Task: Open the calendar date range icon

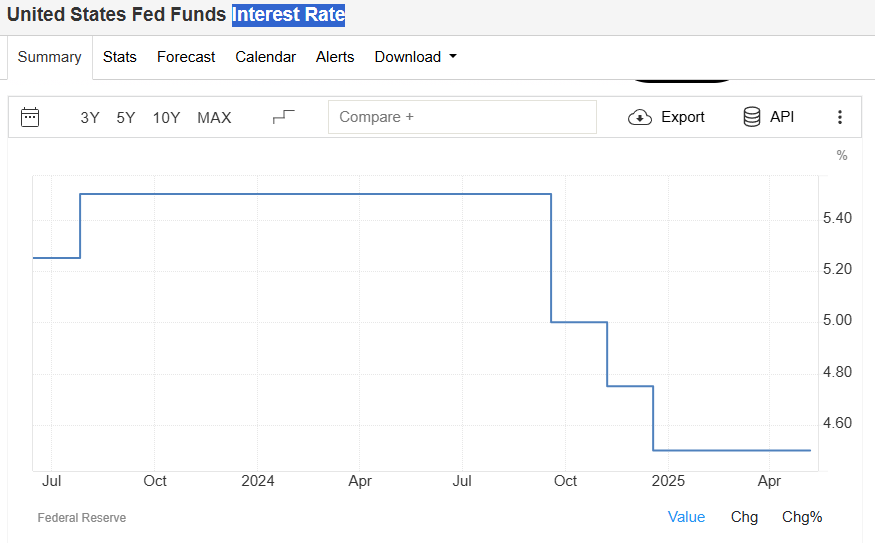Action: pyautogui.click(x=30, y=117)
